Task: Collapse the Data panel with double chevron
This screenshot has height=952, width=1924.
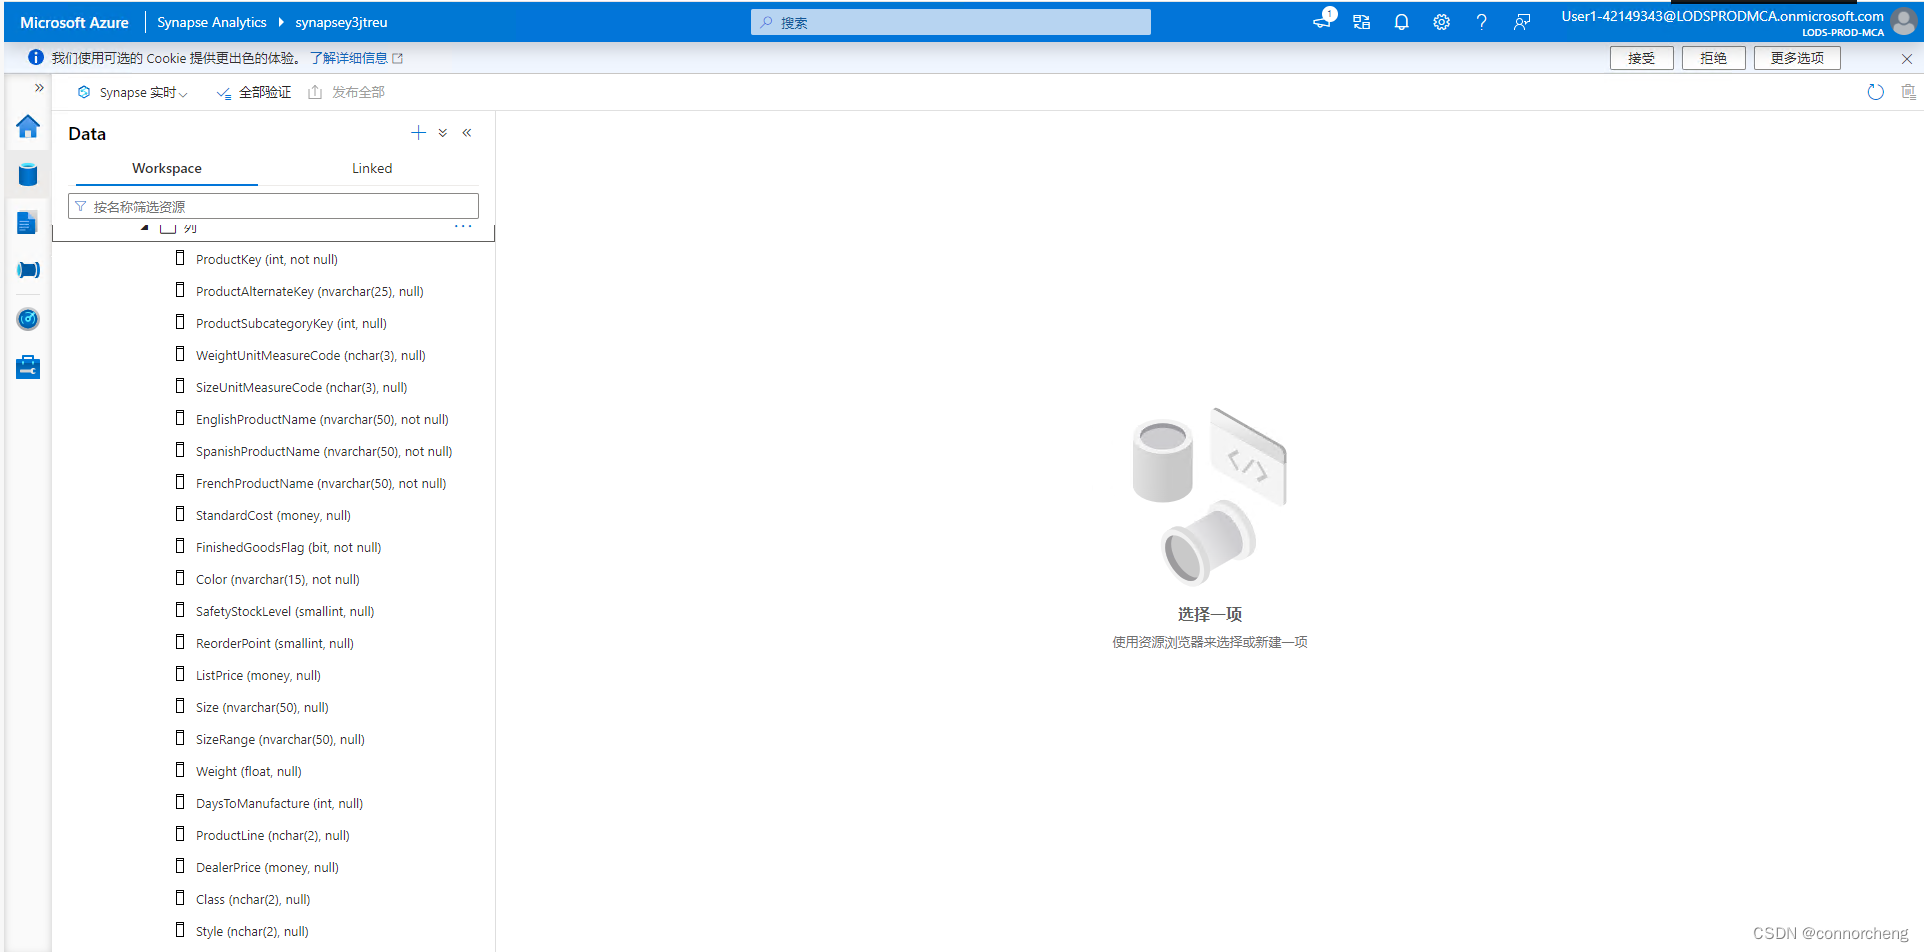Action: [466, 131]
